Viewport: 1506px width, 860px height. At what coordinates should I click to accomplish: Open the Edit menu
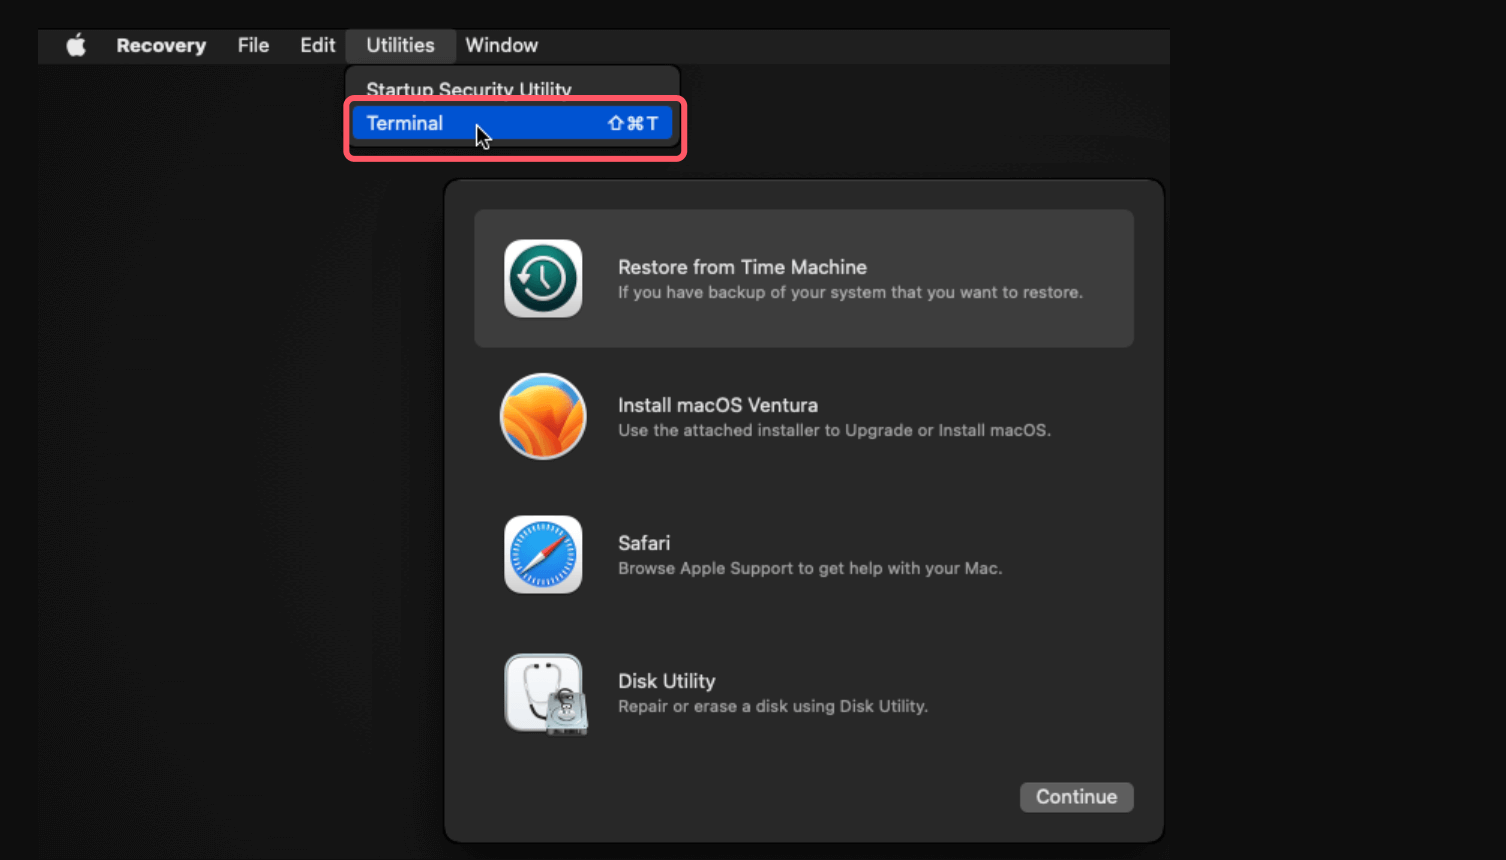click(317, 46)
